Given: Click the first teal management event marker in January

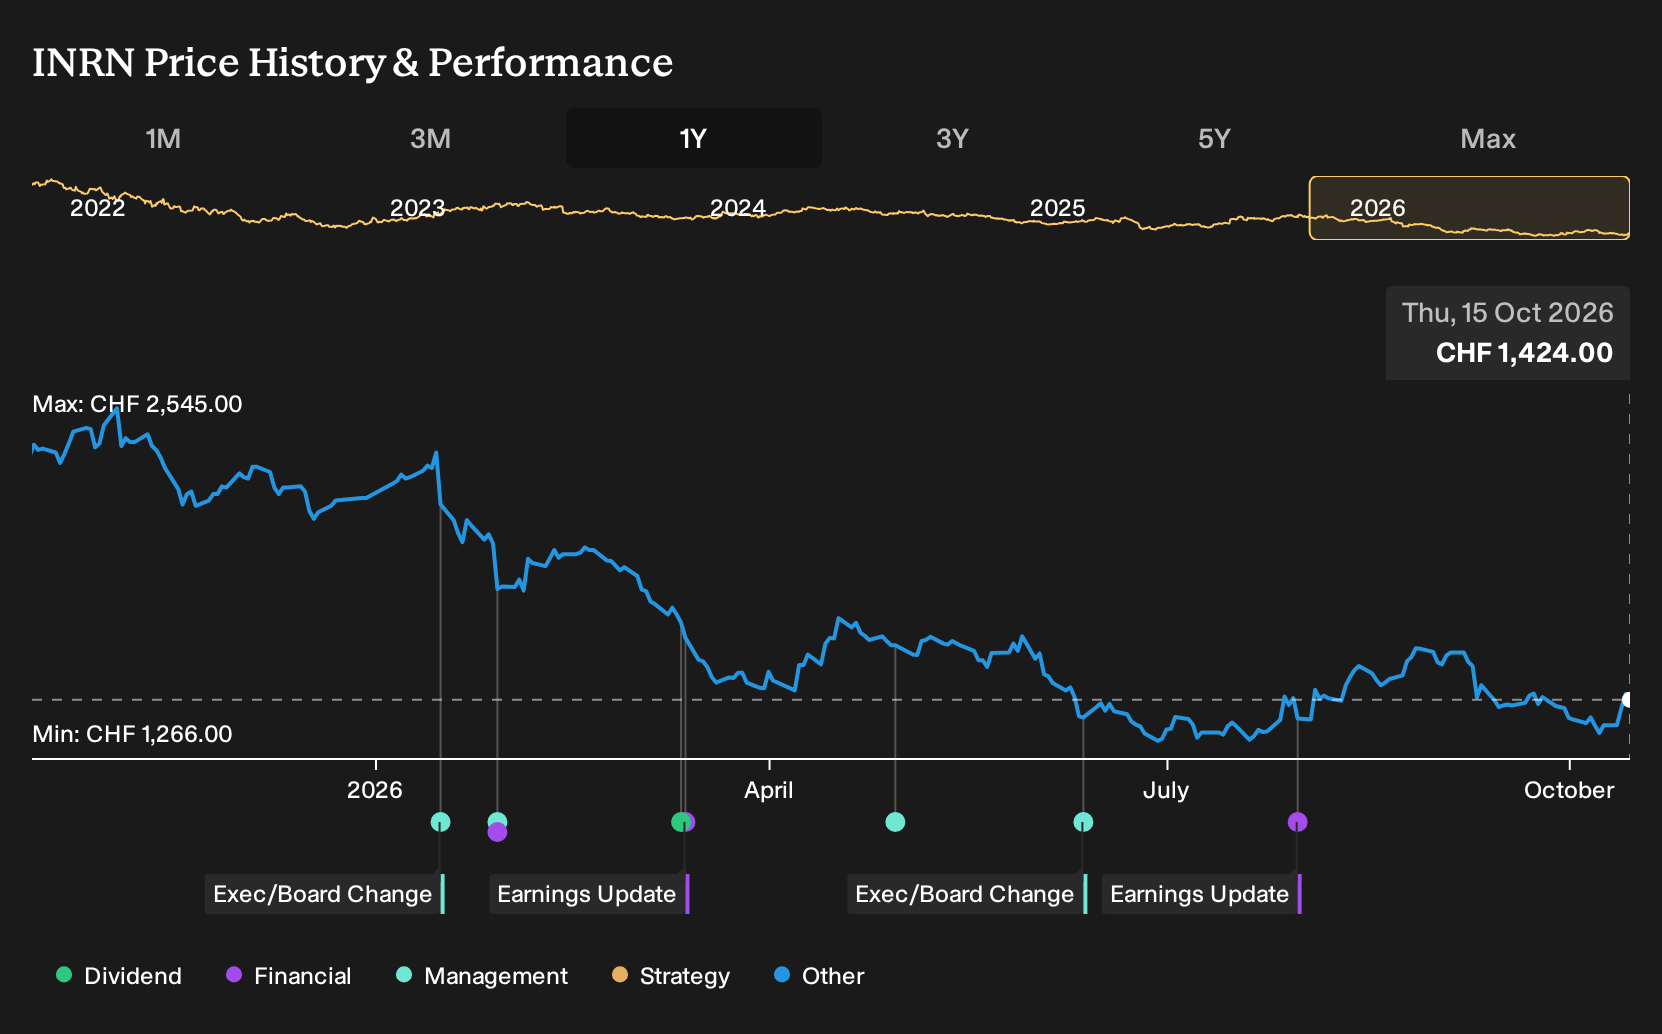Looking at the screenshot, I should [x=440, y=822].
